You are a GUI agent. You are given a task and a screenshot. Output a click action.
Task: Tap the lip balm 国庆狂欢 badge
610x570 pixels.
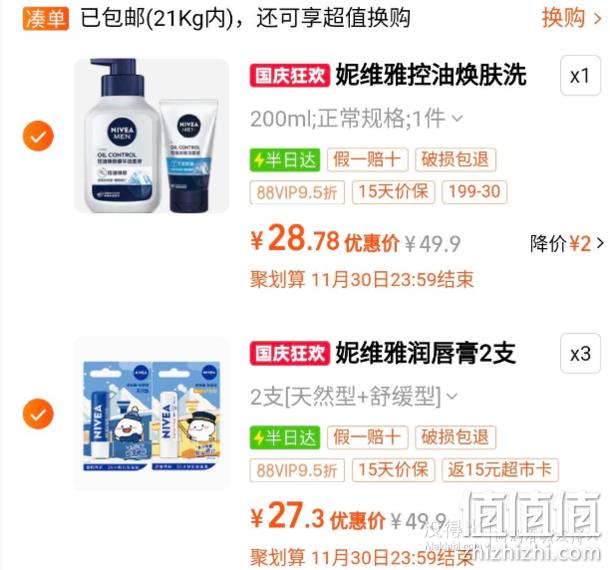[290, 353]
